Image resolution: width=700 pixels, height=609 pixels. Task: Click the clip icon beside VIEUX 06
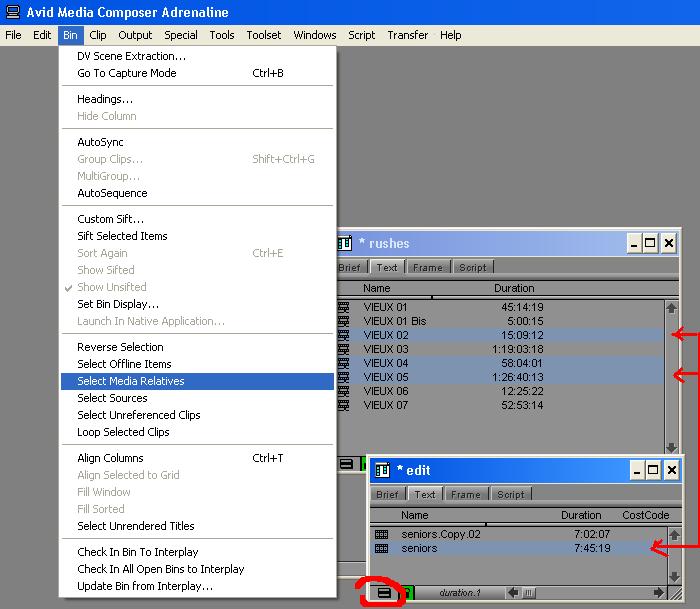pos(343,391)
